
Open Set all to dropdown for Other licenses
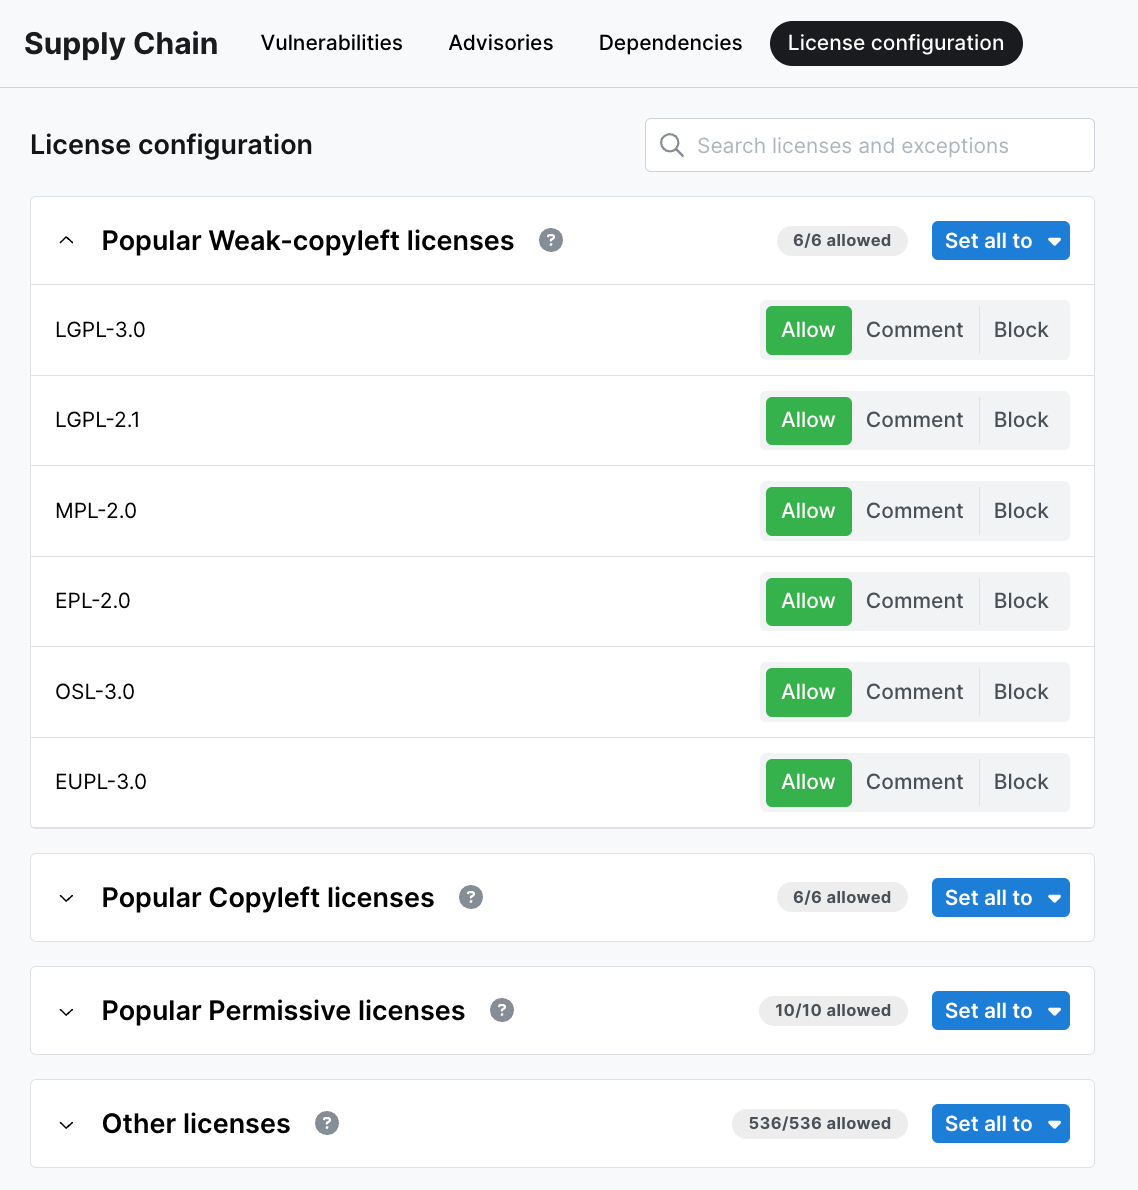(x=1000, y=1123)
